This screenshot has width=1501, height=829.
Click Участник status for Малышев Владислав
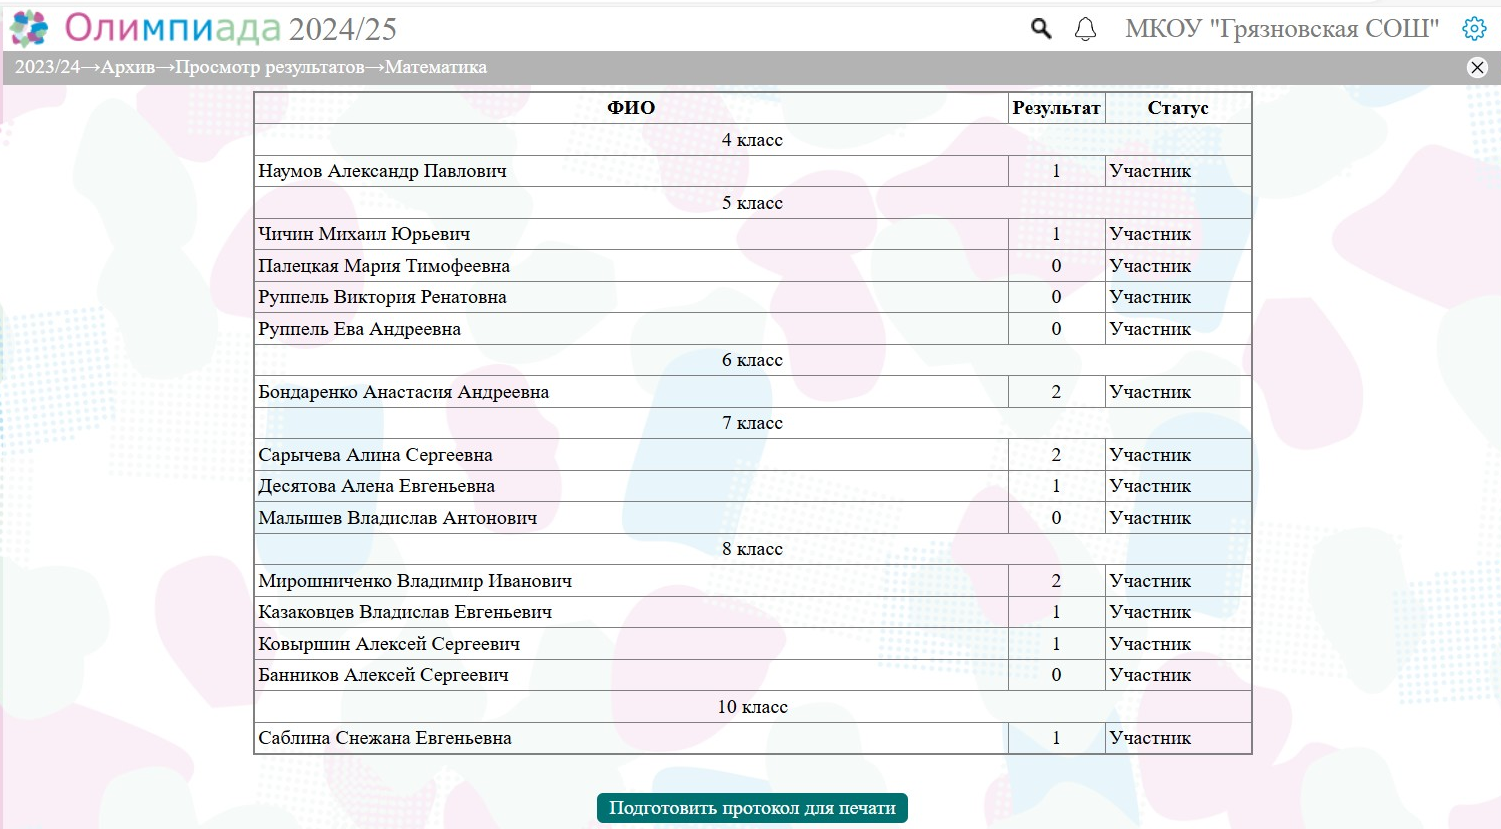(1150, 518)
